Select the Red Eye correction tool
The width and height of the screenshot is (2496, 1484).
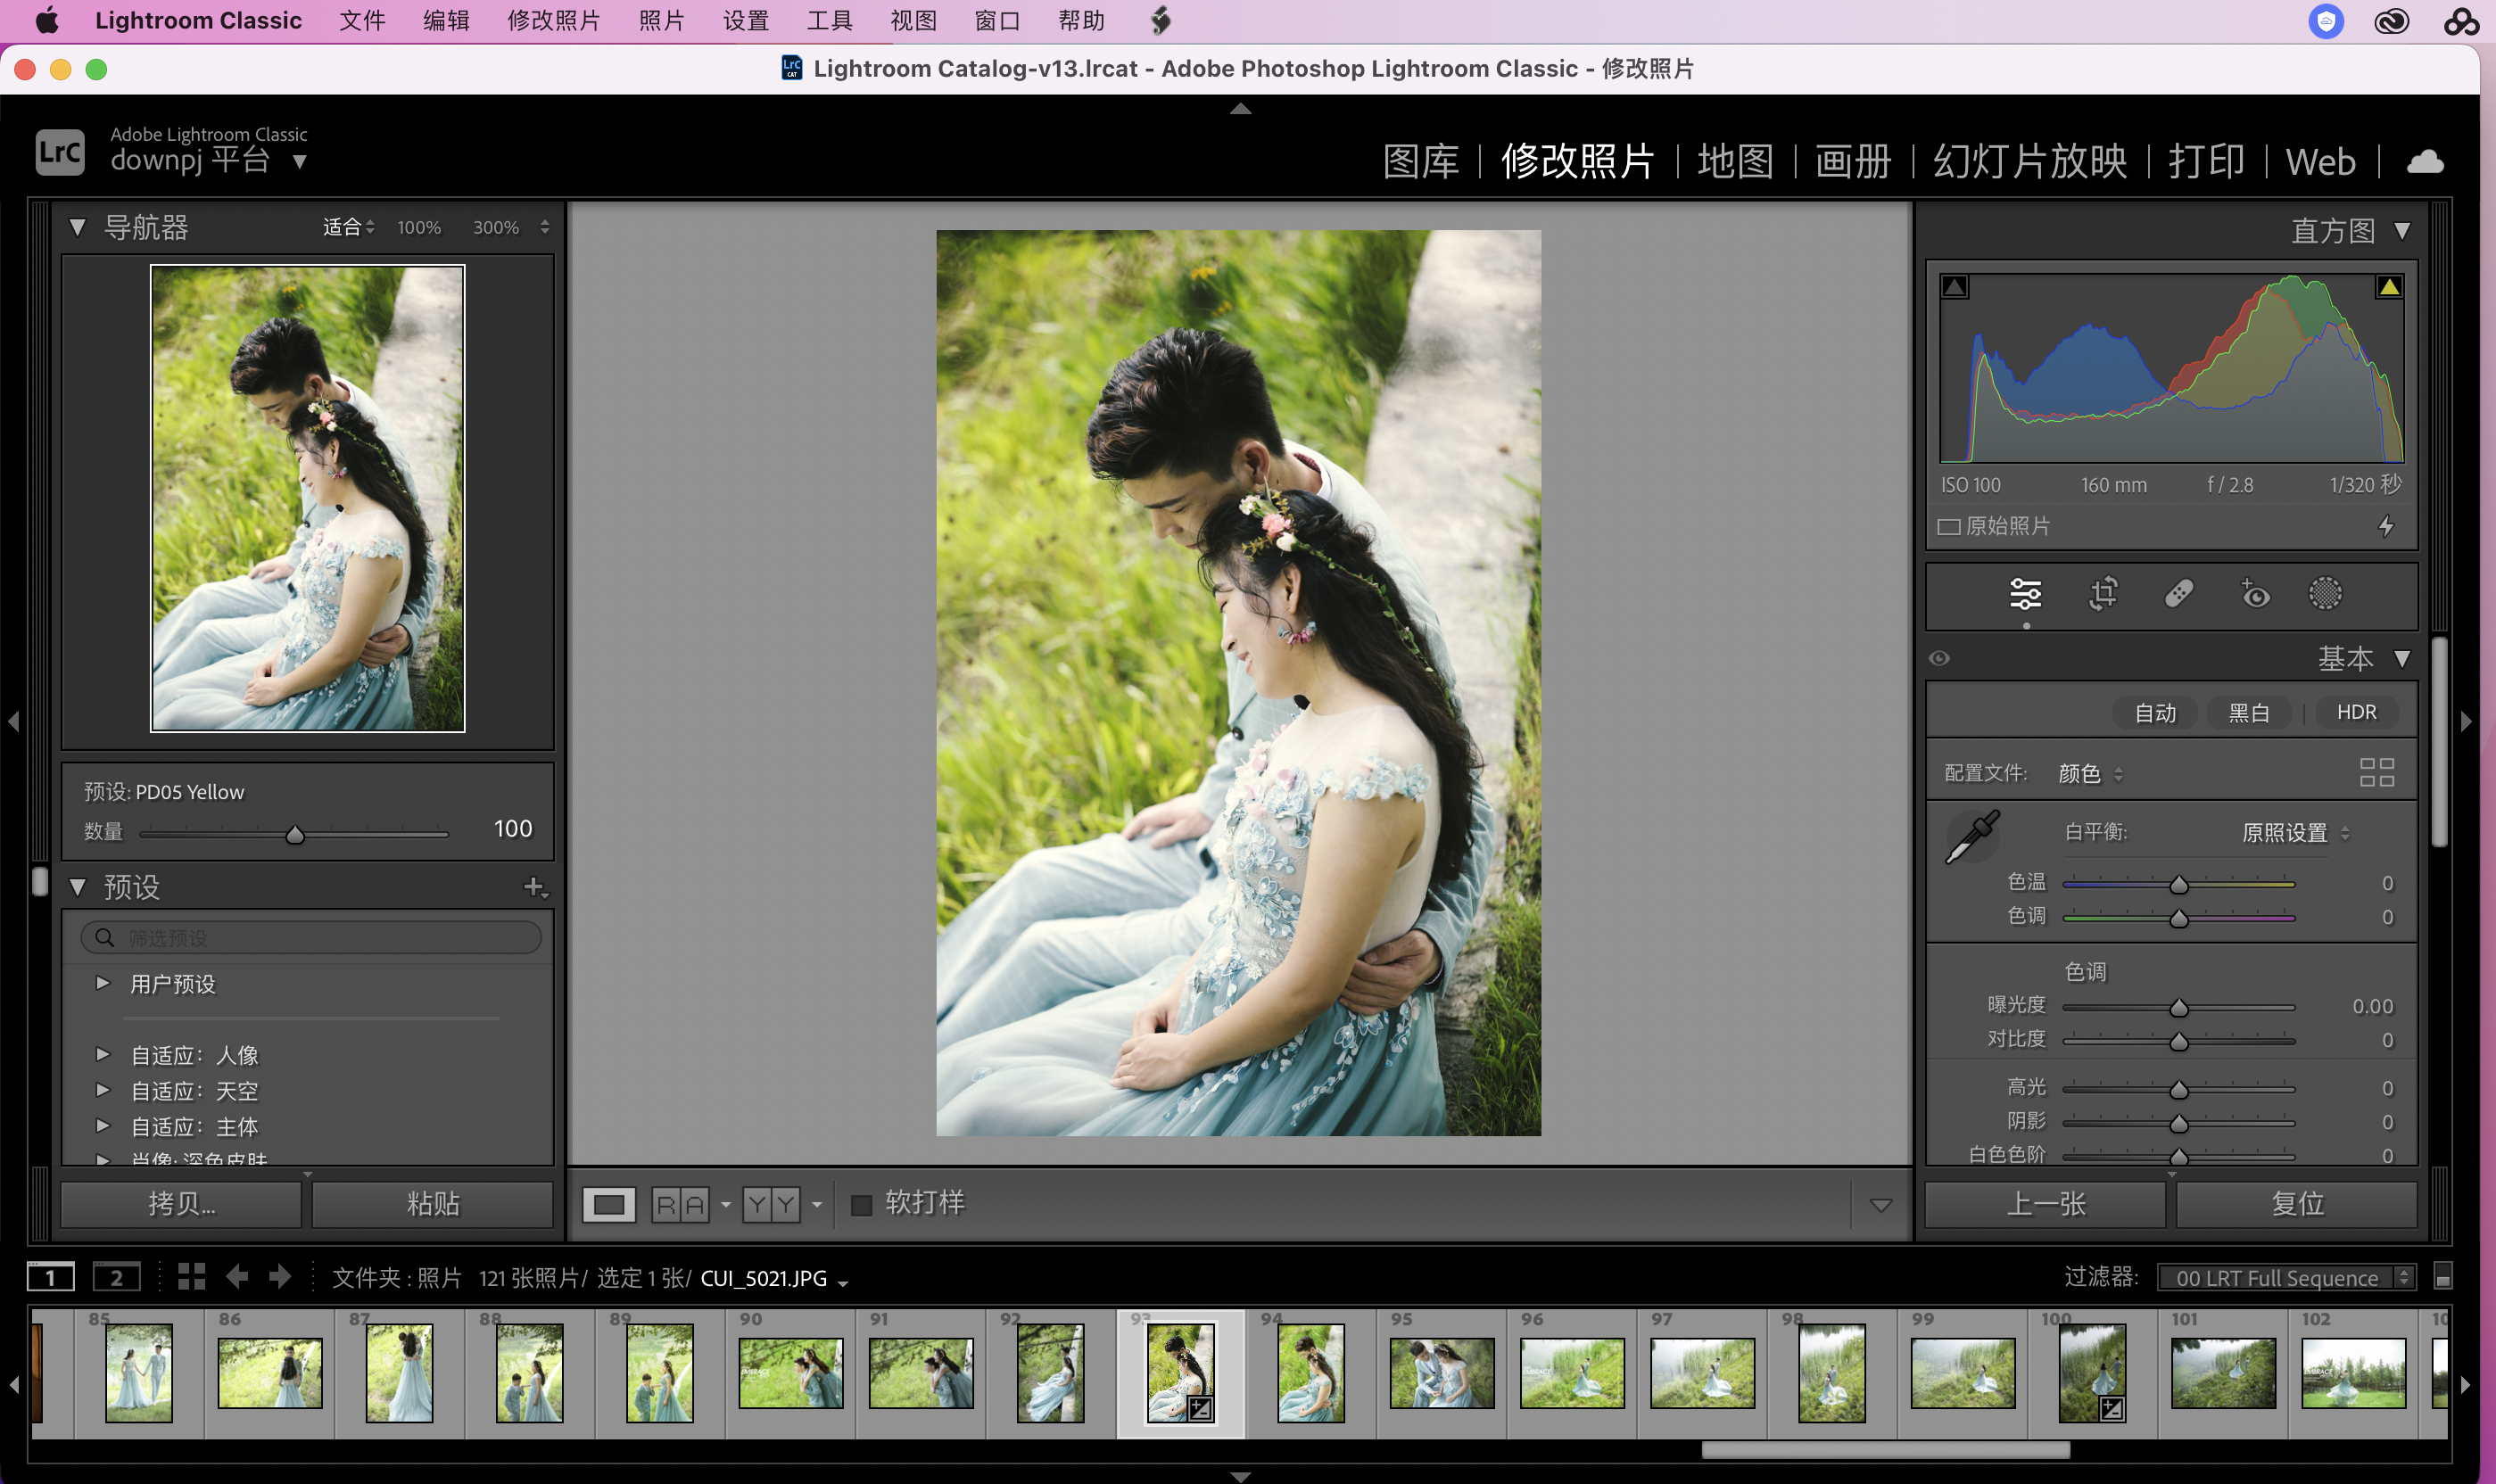pyautogui.click(x=2254, y=593)
